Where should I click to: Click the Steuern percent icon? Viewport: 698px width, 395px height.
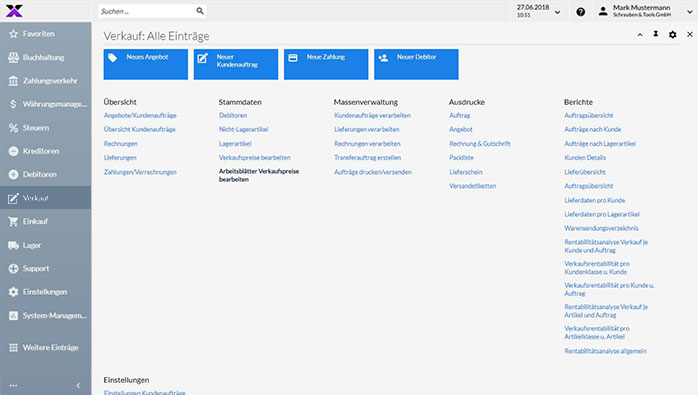(13, 128)
